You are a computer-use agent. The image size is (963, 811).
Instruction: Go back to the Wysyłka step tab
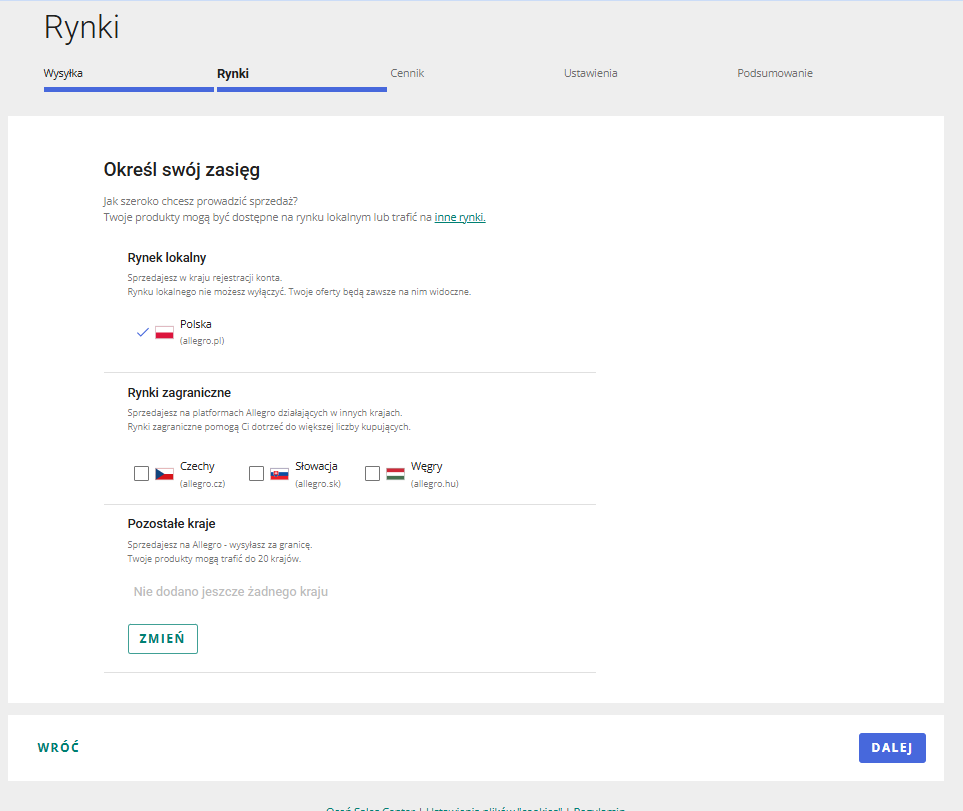point(63,73)
